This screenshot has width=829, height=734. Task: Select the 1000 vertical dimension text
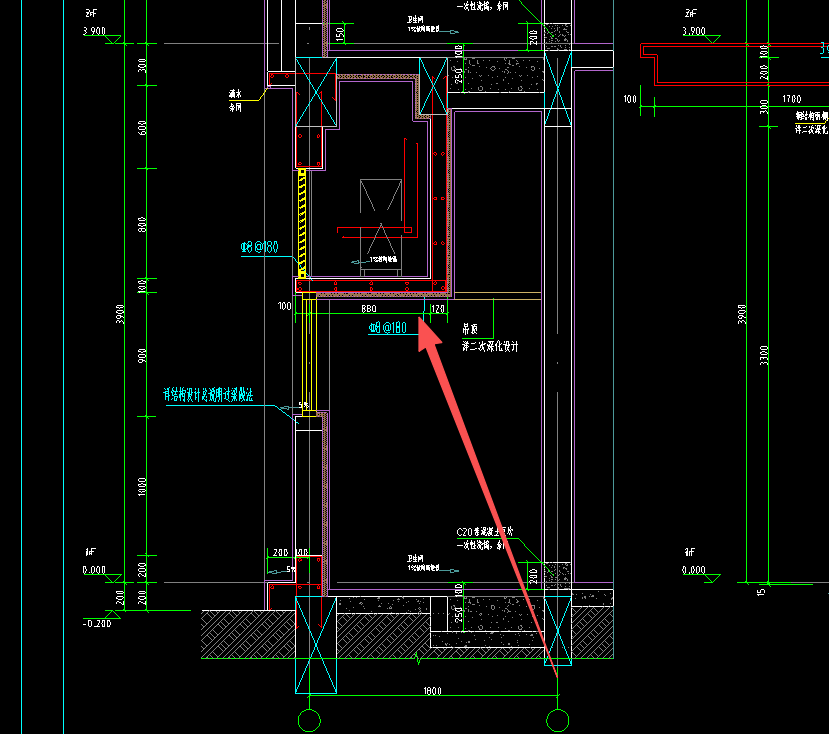(x=142, y=487)
